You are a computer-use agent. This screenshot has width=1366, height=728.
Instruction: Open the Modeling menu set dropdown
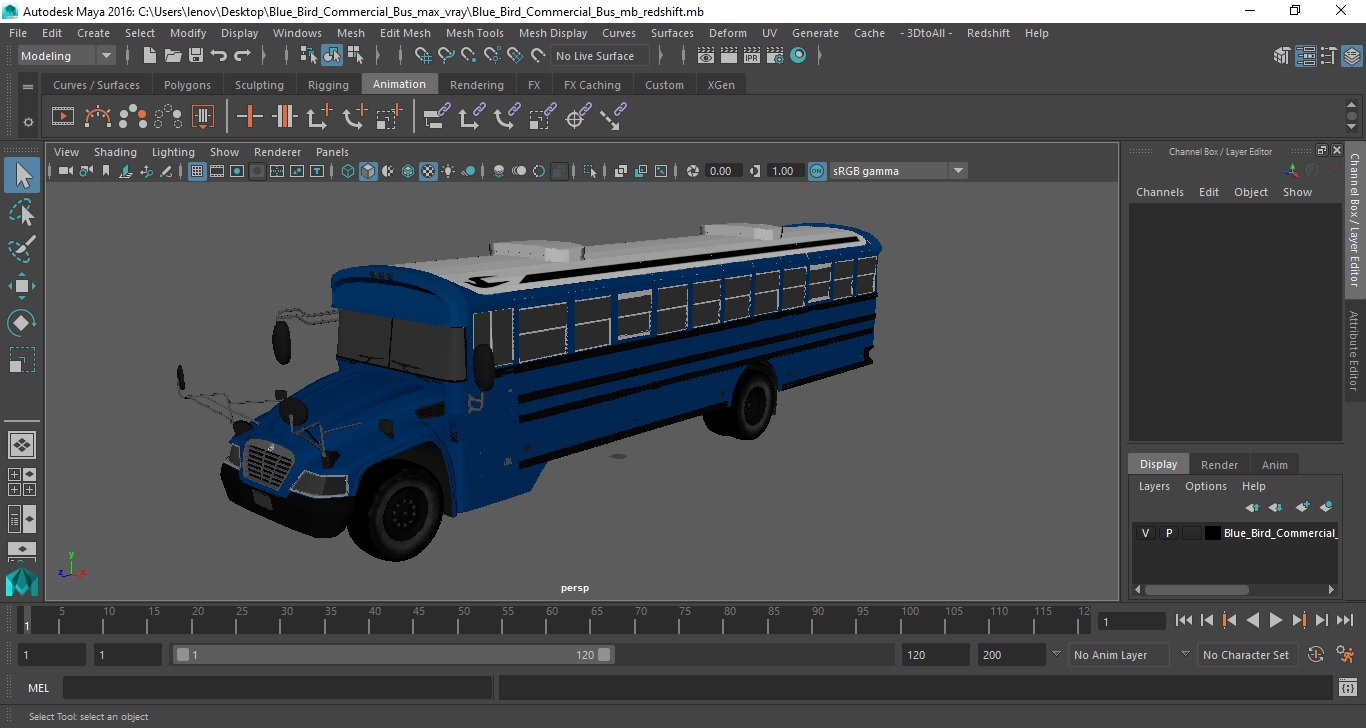click(67, 56)
